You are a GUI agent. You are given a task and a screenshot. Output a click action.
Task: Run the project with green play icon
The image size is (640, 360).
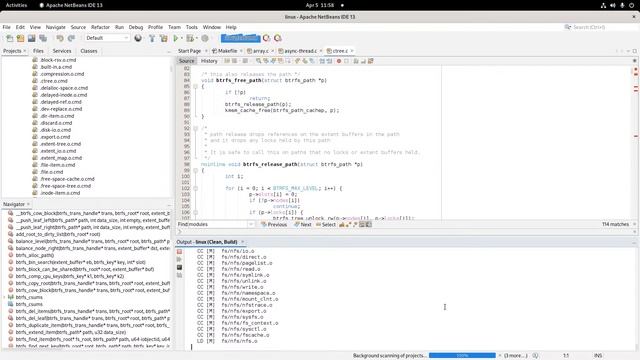tap(176, 38)
